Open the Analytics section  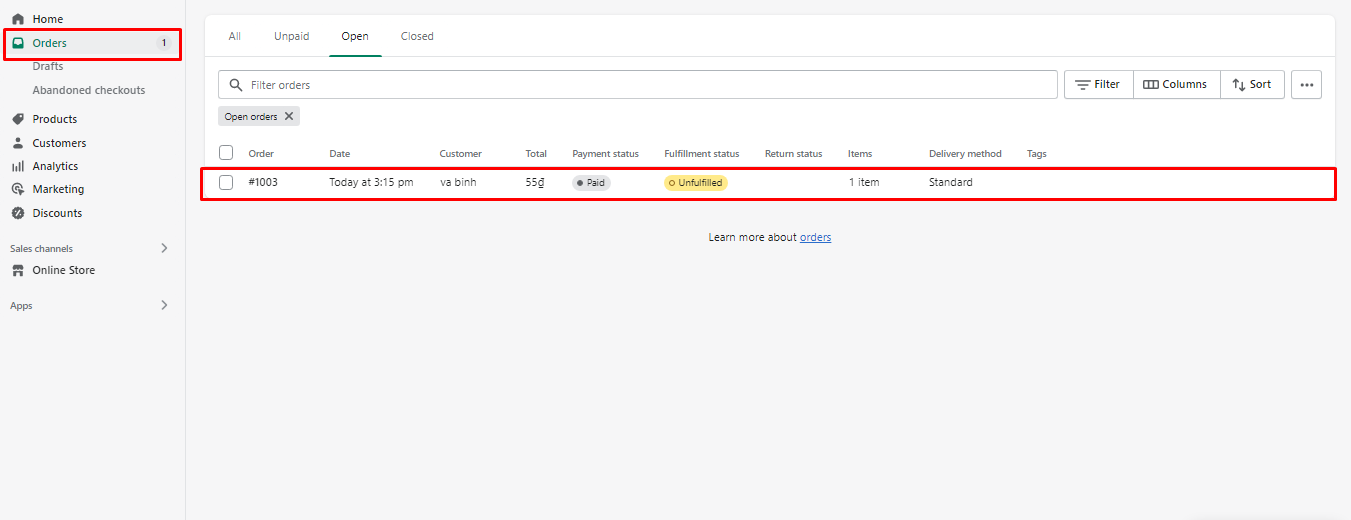click(x=55, y=166)
